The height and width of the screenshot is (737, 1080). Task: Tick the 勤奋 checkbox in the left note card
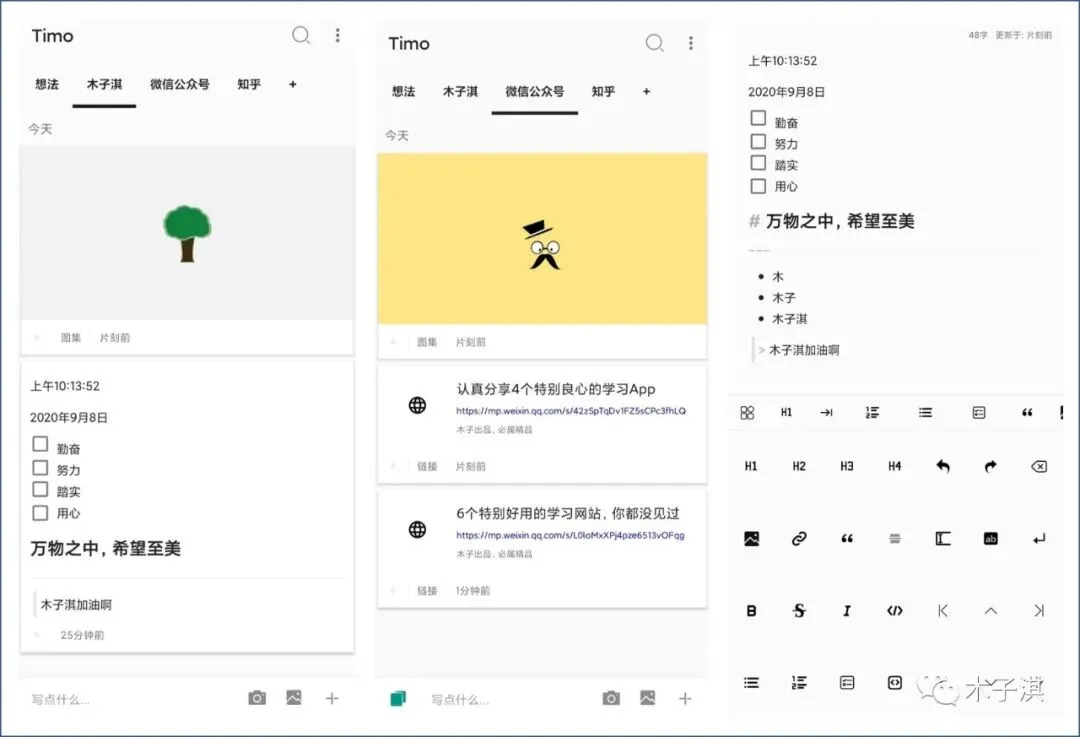coord(41,444)
